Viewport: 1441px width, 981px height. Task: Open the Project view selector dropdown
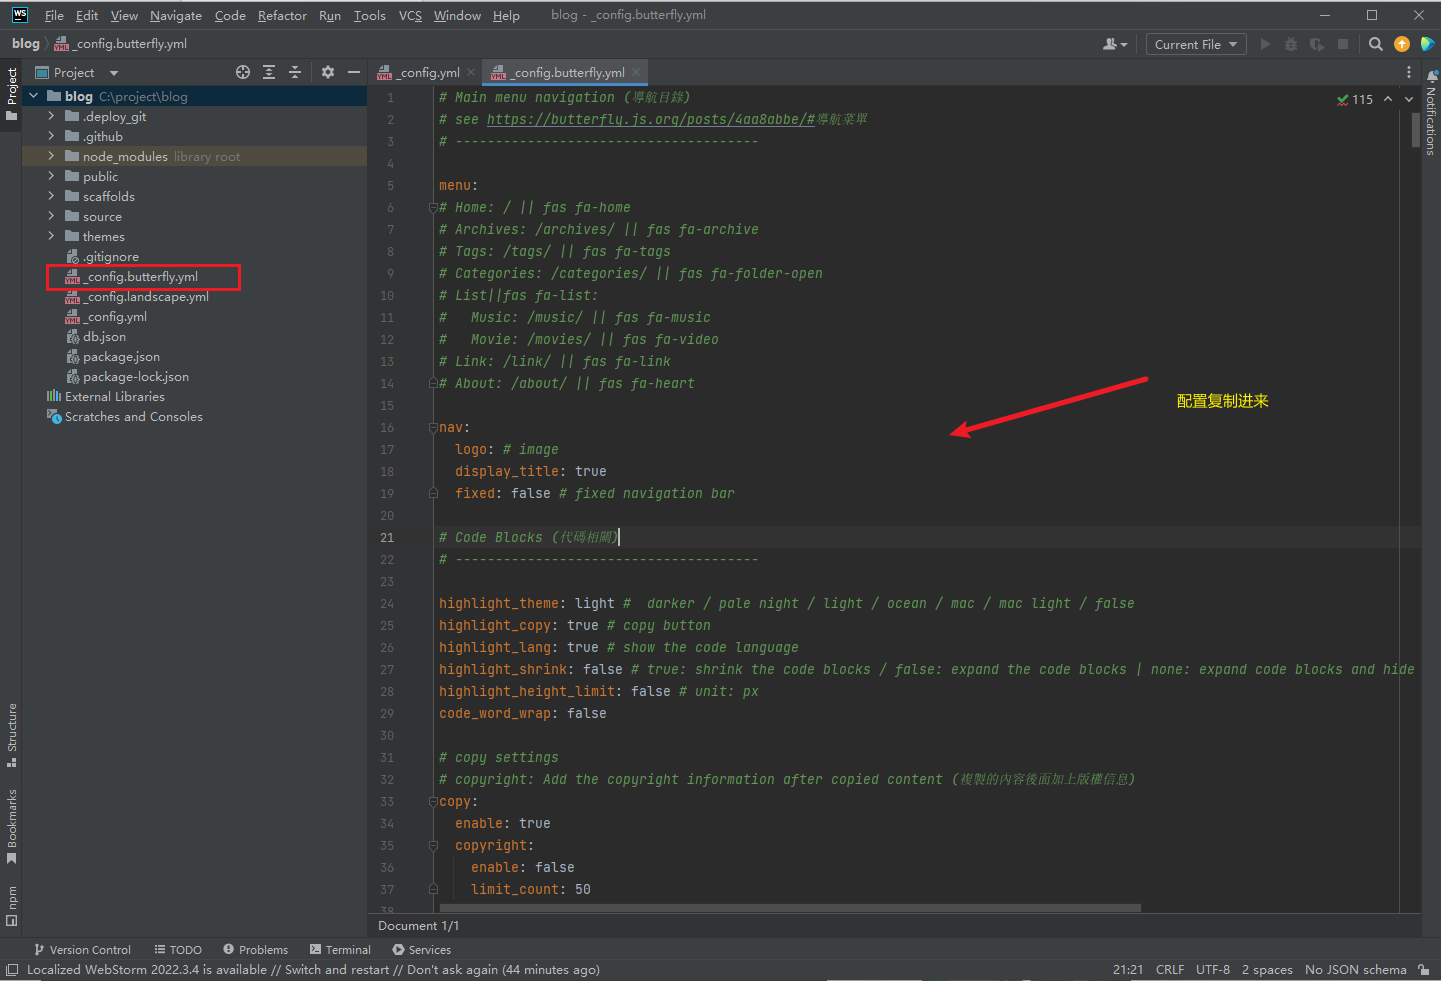click(x=77, y=72)
